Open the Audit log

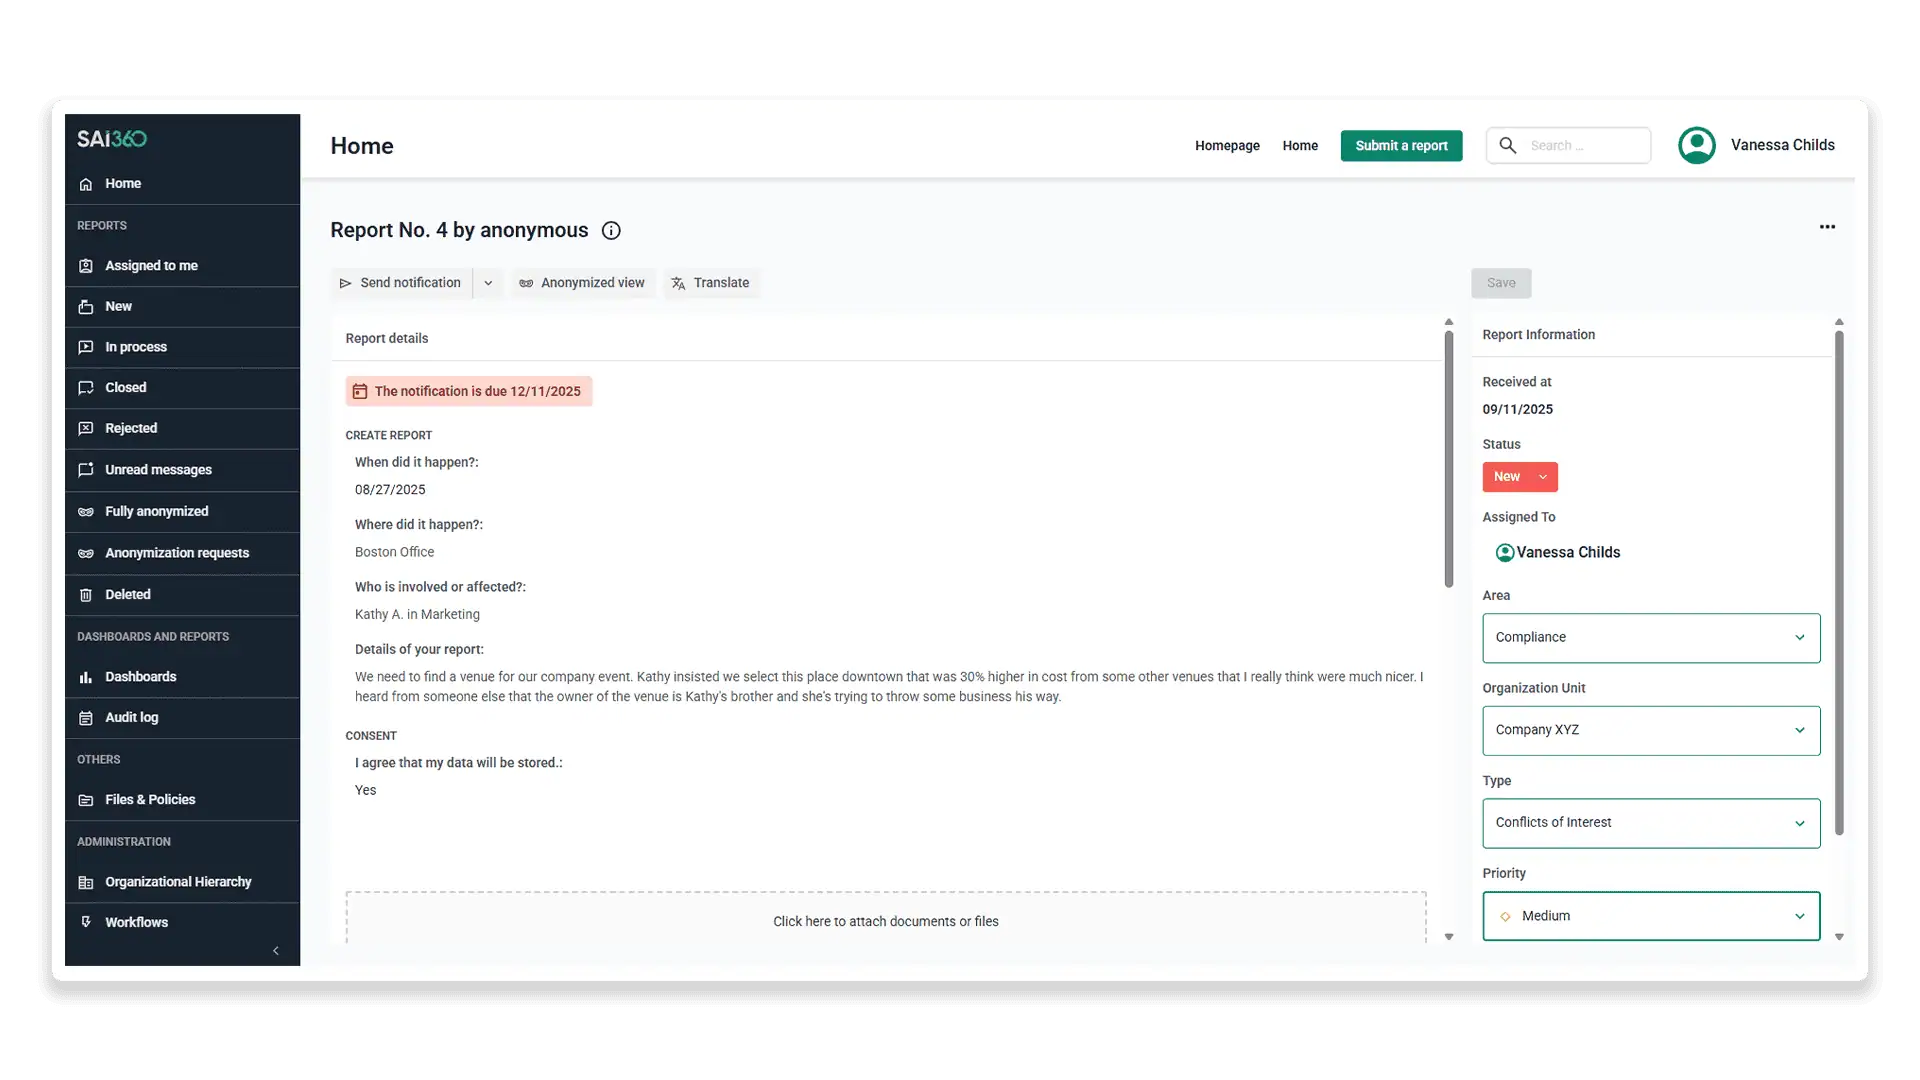(x=131, y=717)
